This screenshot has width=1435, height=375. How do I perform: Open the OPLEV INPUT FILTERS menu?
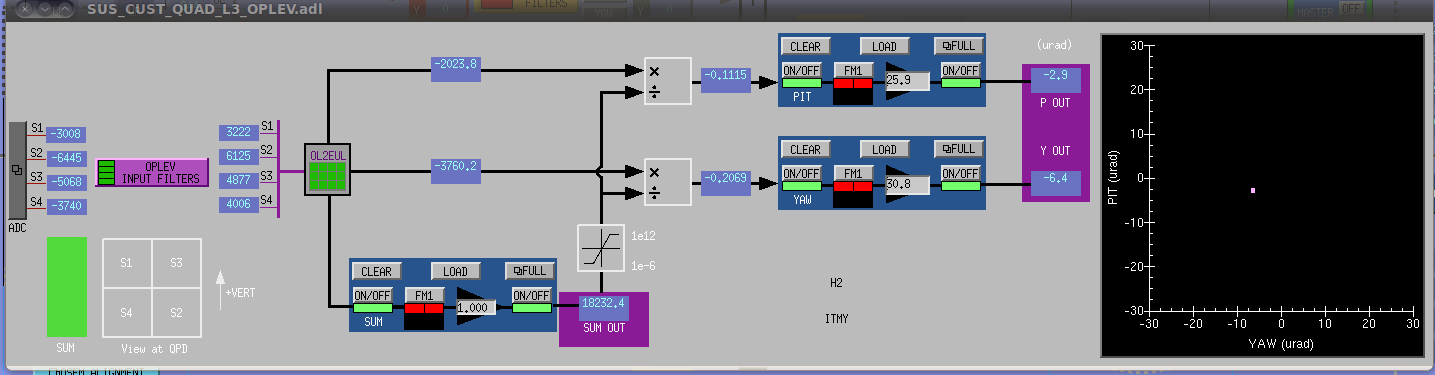(153, 172)
